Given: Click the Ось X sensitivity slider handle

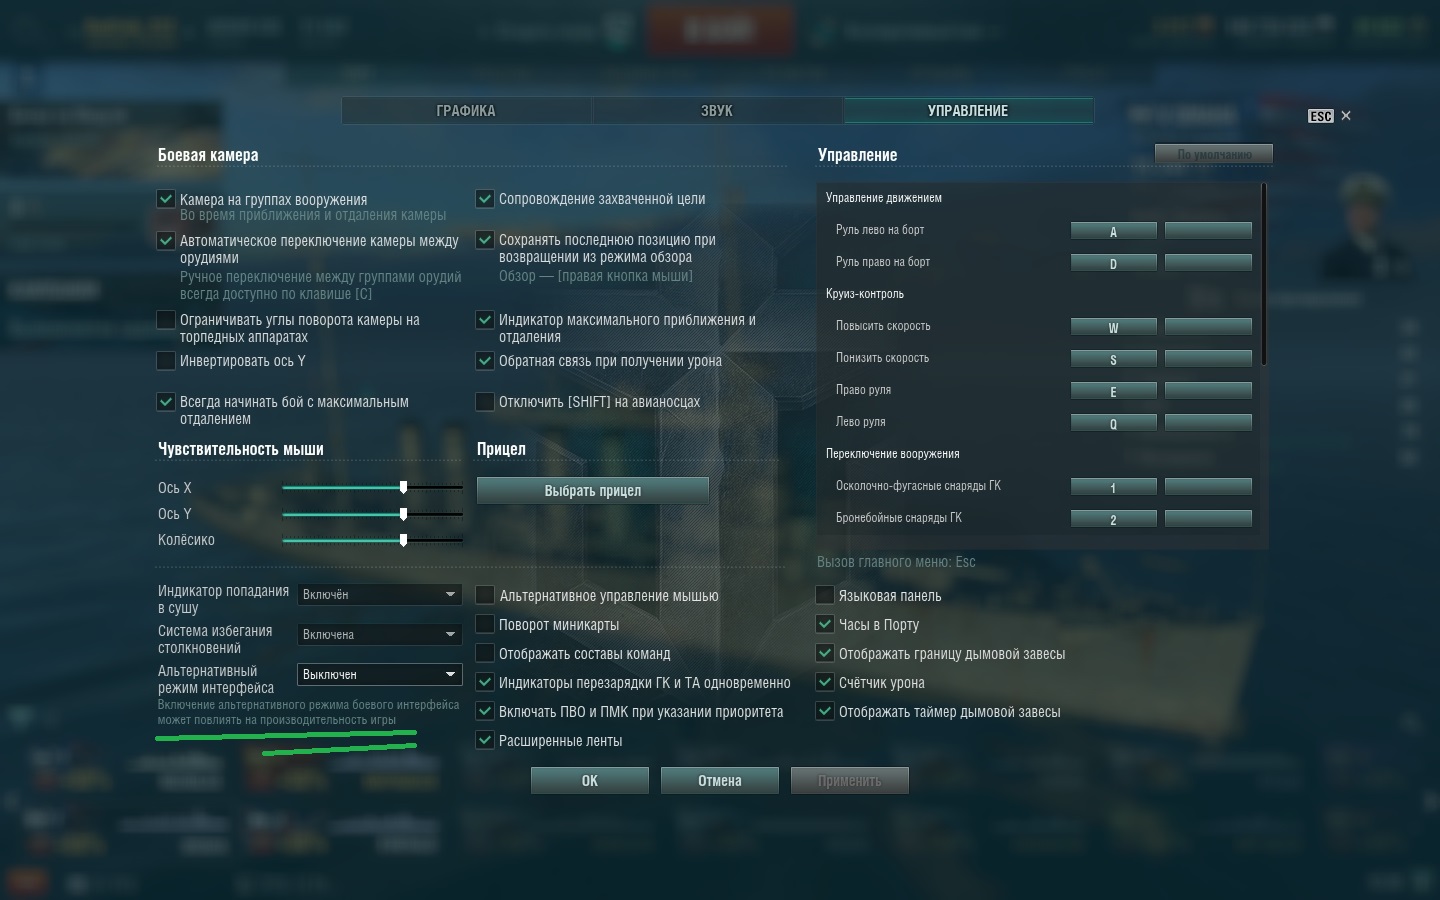Looking at the screenshot, I should coord(403,487).
